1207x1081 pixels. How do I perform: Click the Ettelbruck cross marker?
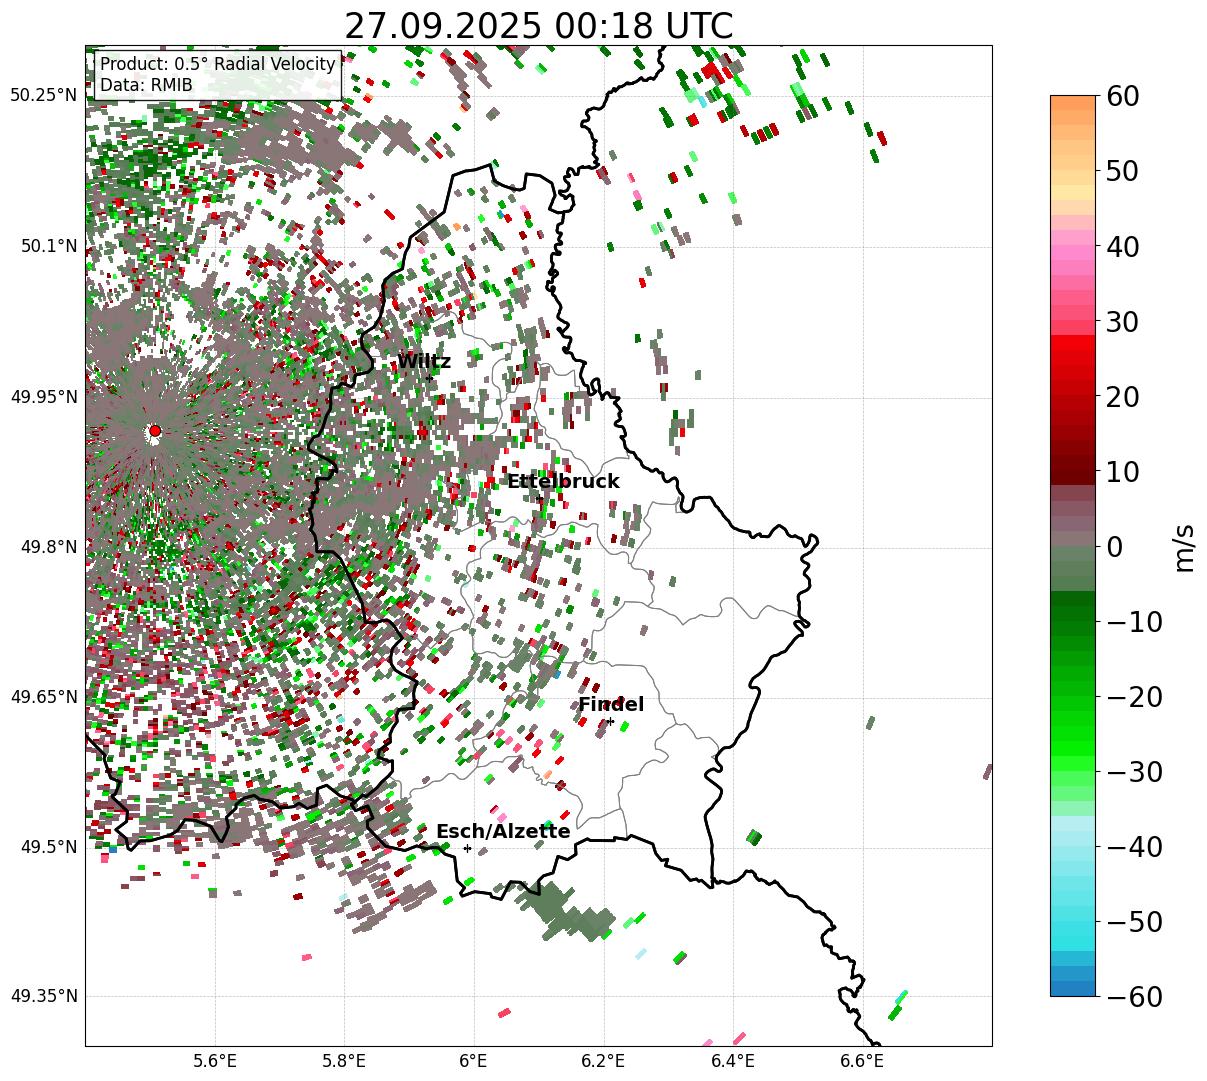pyautogui.click(x=539, y=498)
